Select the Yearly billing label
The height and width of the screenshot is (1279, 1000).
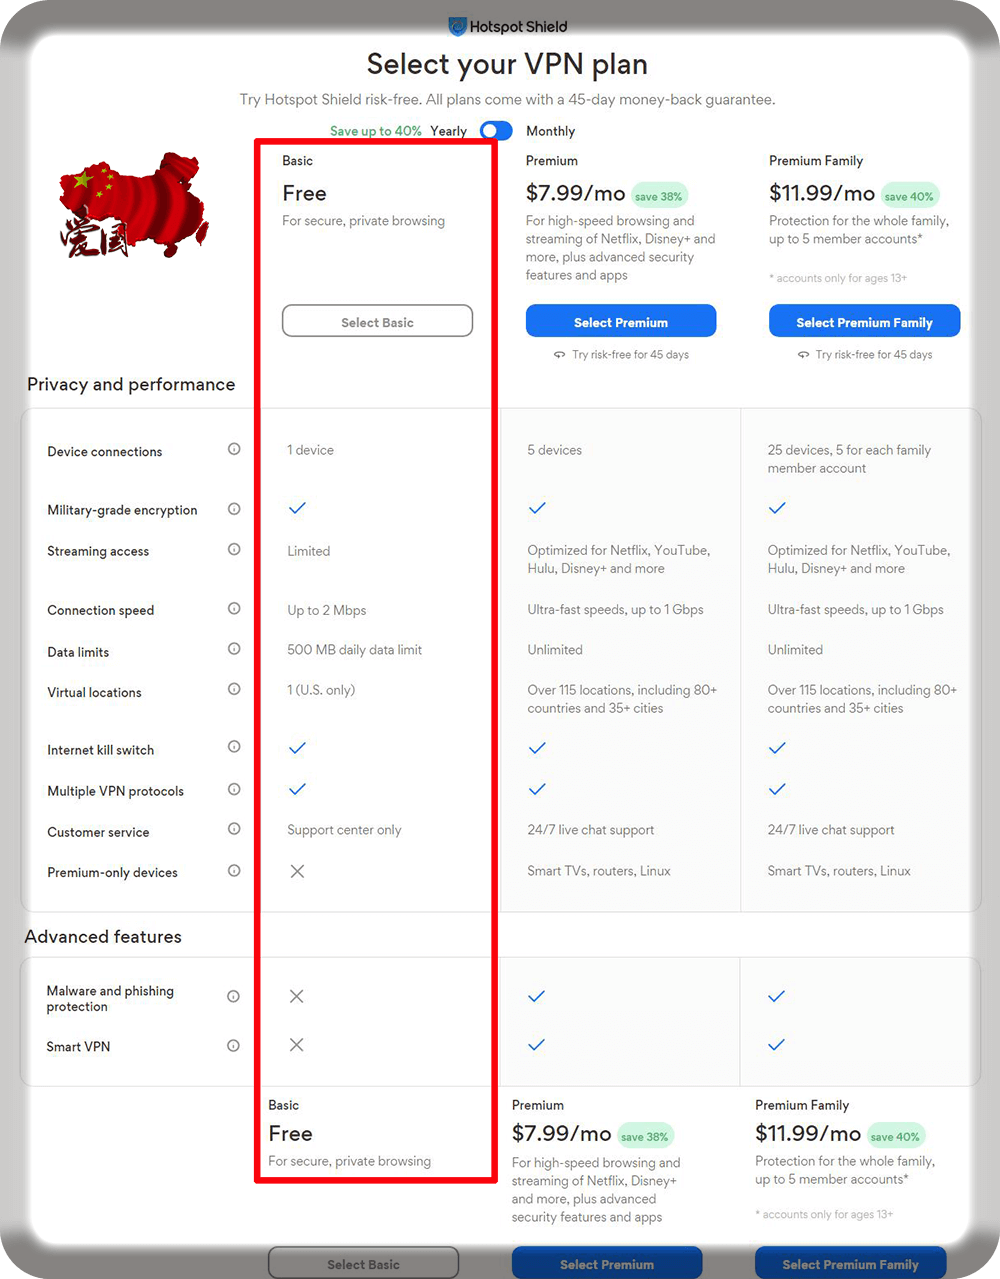pyautogui.click(x=449, y=131)
